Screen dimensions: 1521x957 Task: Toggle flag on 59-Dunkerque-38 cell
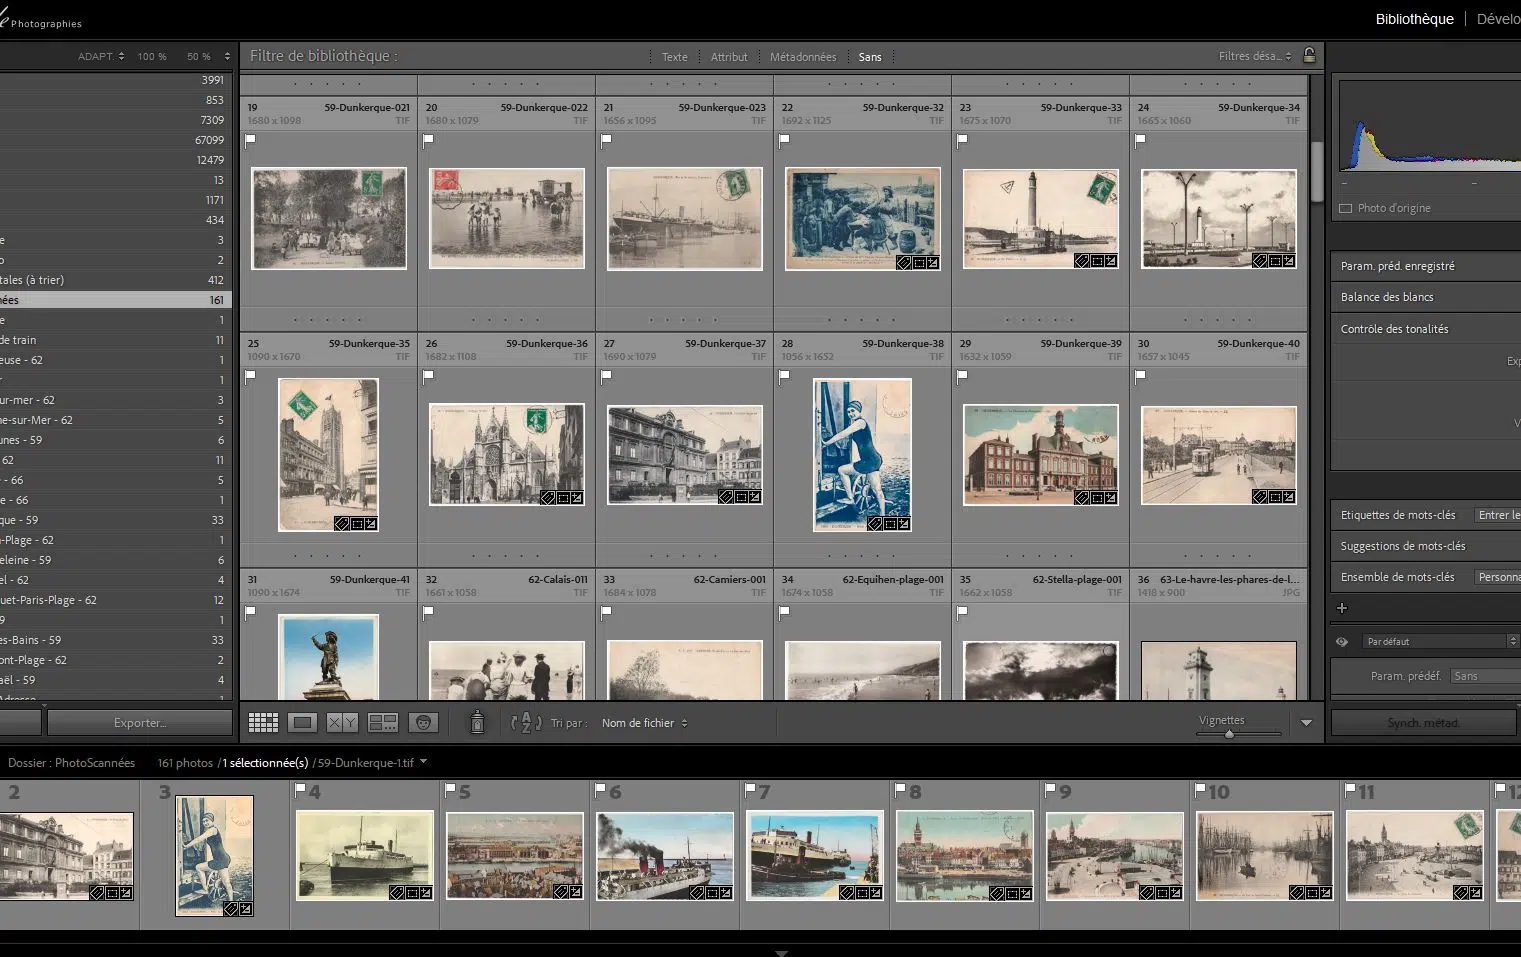(x=784, y=376)
